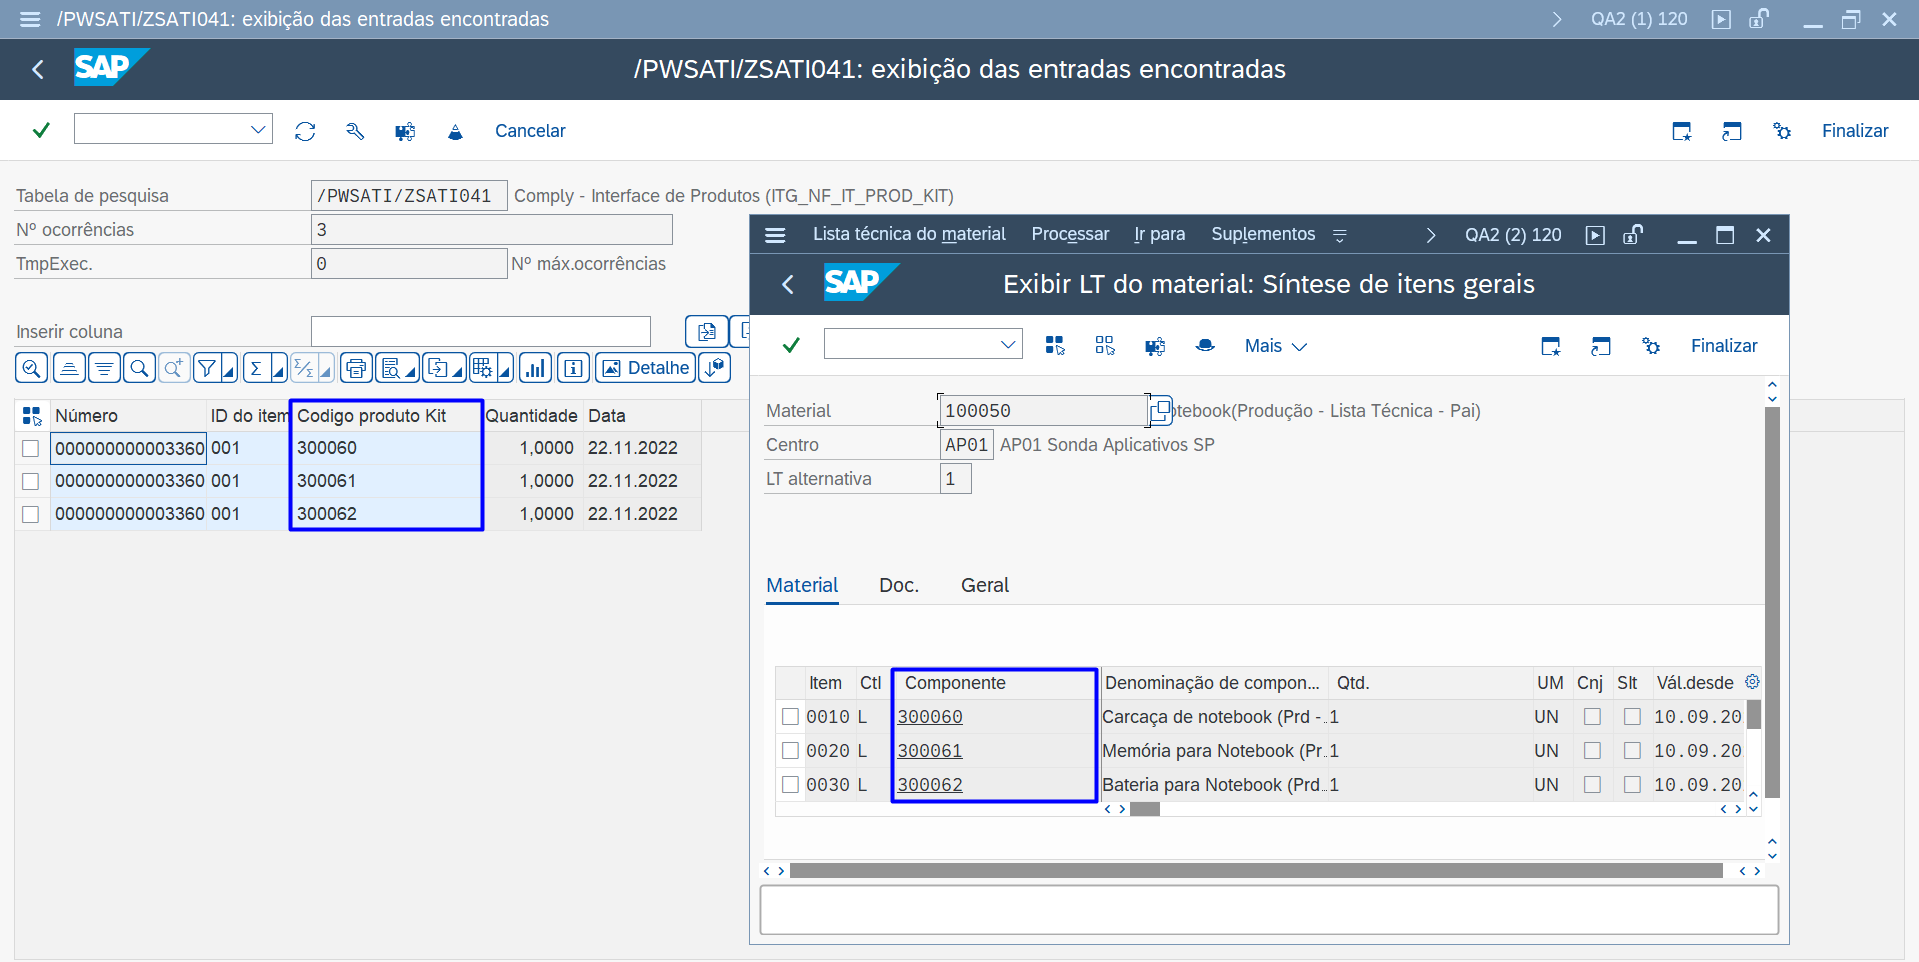1919x962 pixels.
Task: Click the refresh icon in main toolbar
Action: (305, 131)
